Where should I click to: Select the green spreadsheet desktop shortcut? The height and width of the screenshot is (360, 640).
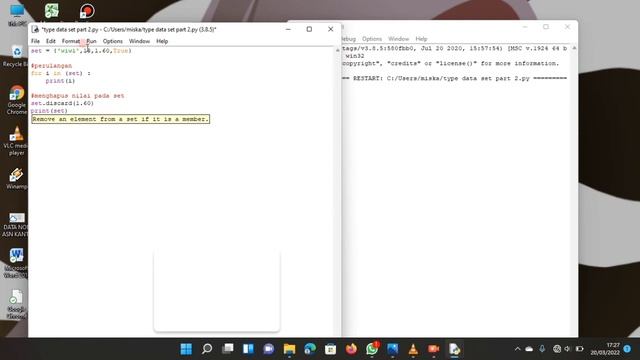[52, 11]
